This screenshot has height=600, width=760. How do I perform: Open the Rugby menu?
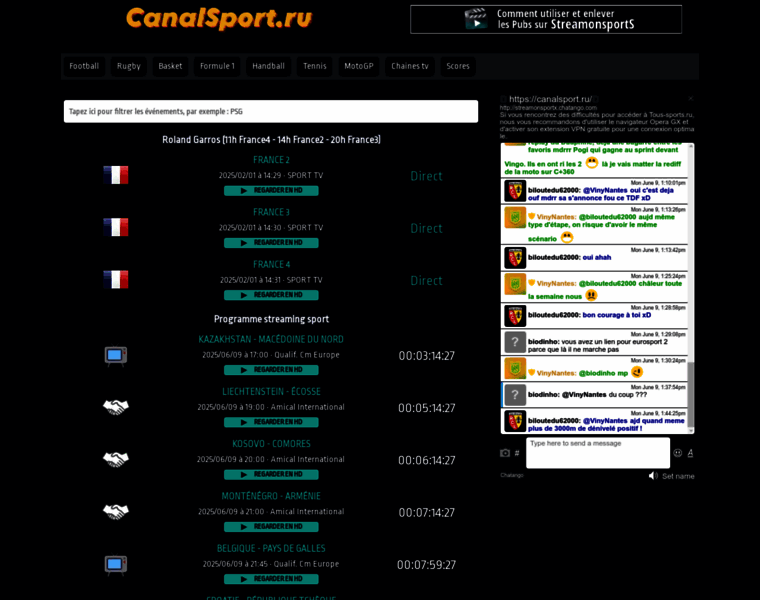pos(128,66)
